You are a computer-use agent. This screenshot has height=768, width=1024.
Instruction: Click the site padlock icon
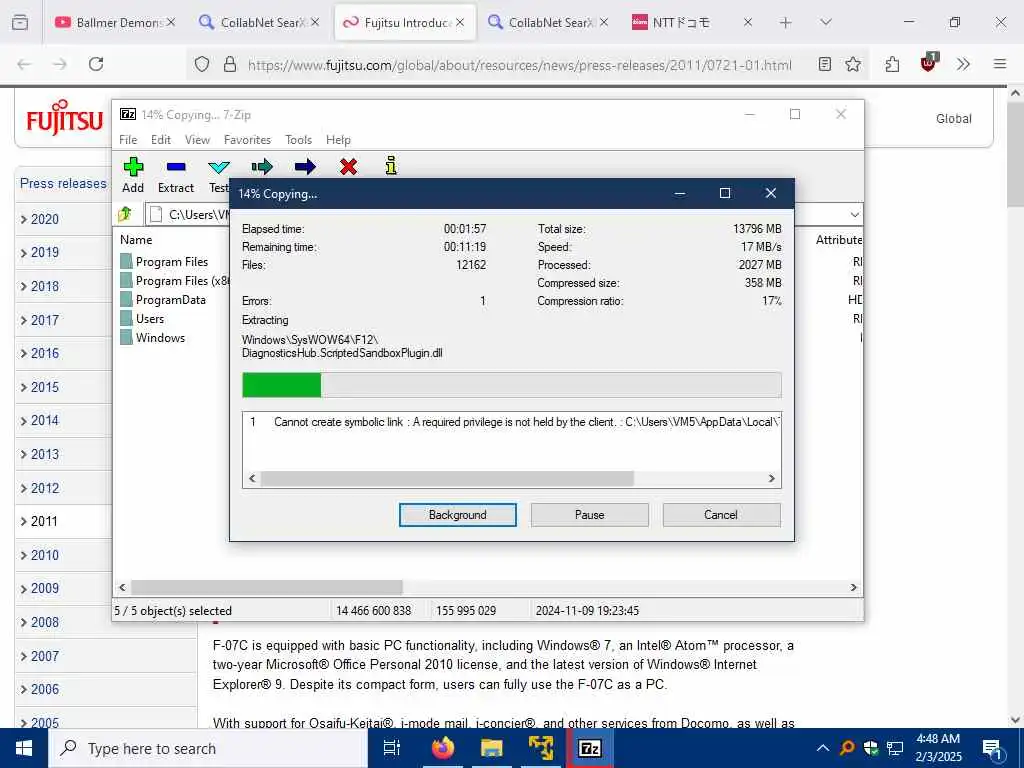click(x=230, y=64)
